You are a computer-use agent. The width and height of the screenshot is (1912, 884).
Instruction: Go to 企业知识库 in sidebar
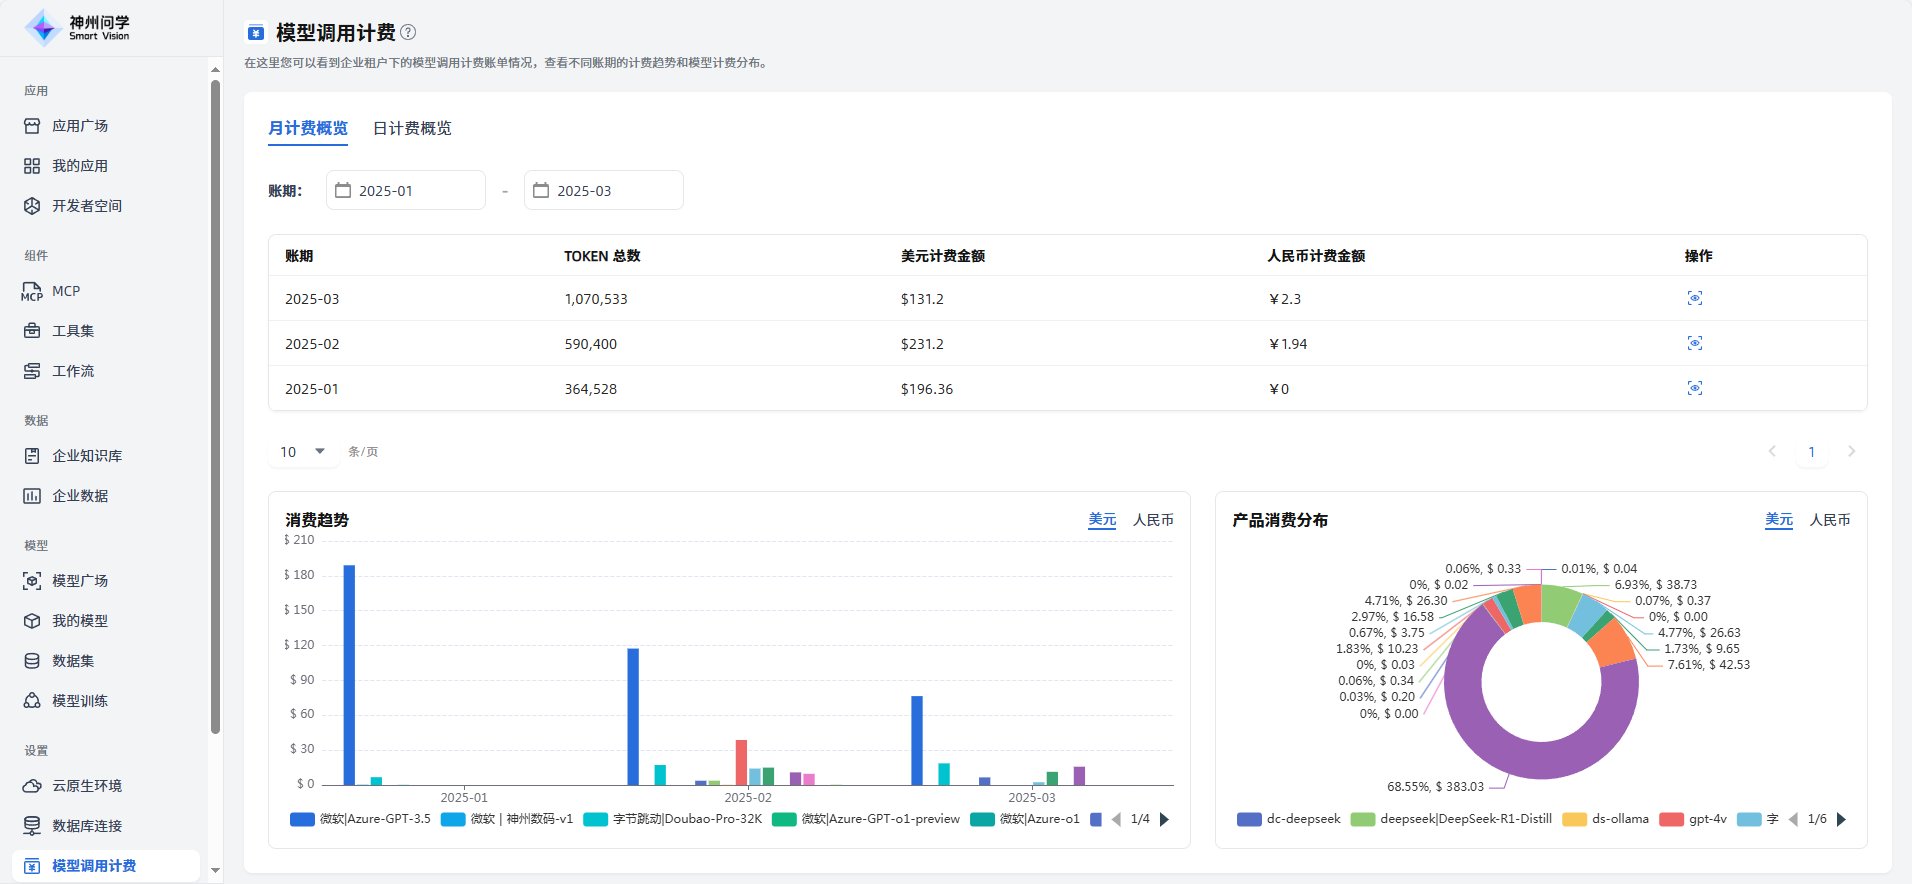coord(87,456)
